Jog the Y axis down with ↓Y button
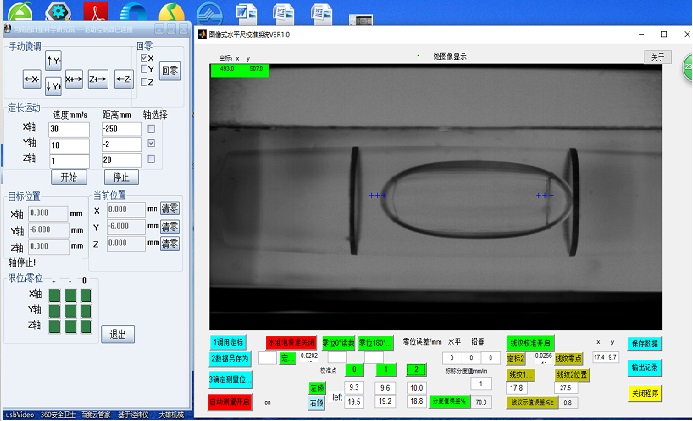The height and width of the screenshot is (421, 693). tap(53, 86)
